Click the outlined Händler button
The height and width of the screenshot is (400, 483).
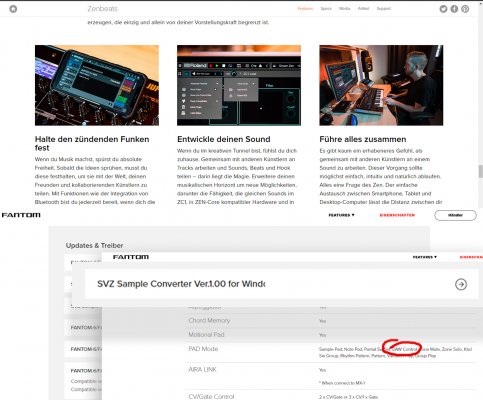[x=455, y=215]
